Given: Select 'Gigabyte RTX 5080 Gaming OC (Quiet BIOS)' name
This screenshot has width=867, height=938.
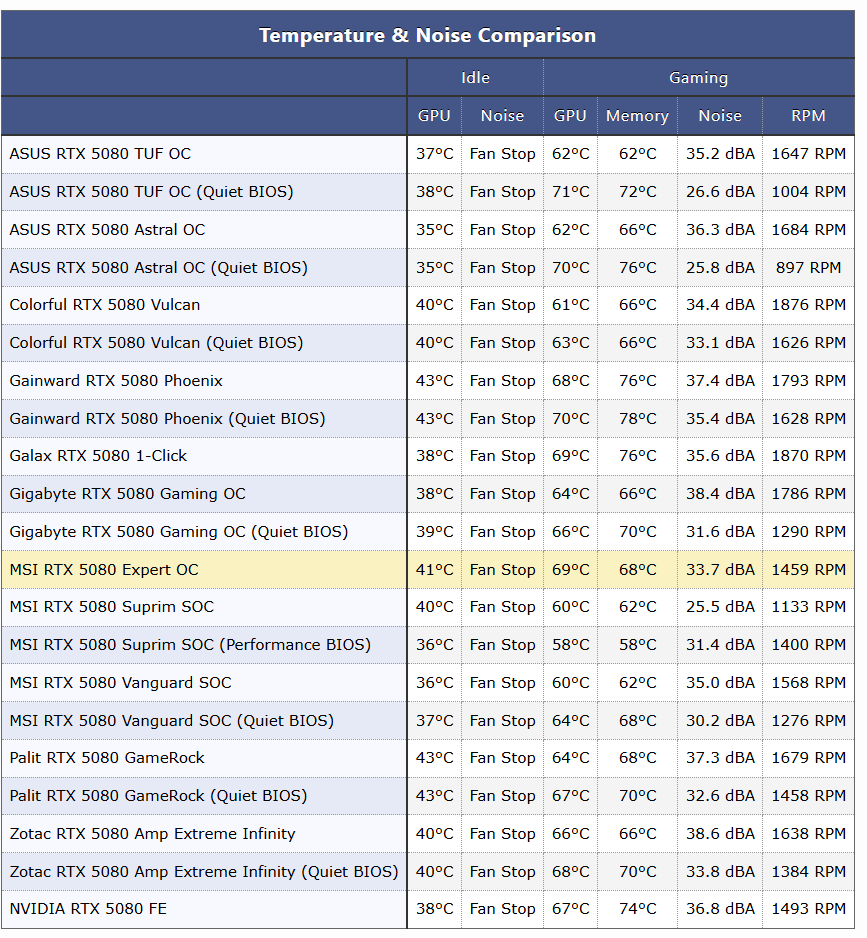Looking at the screenshot, I should (179, 532).
